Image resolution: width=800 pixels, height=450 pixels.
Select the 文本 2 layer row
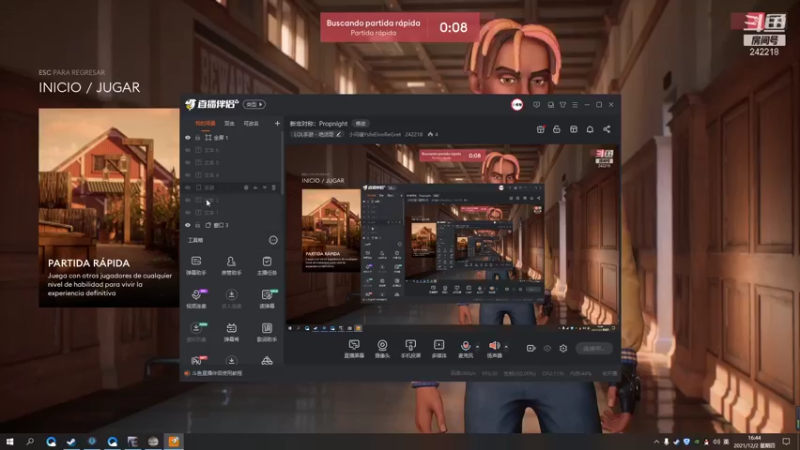click(233, 200)
